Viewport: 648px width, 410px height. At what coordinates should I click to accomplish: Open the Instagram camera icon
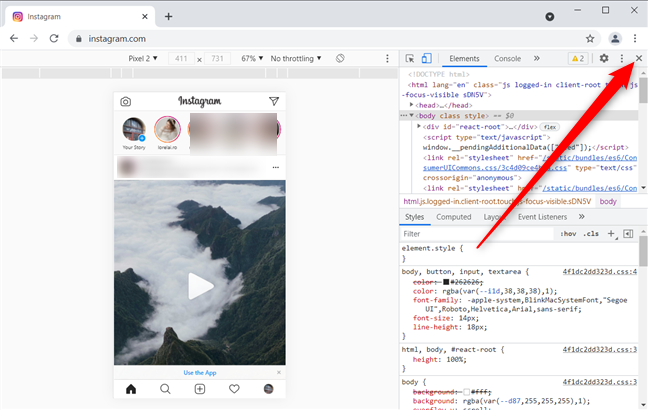pyautogui.click(x=126, y=102)
